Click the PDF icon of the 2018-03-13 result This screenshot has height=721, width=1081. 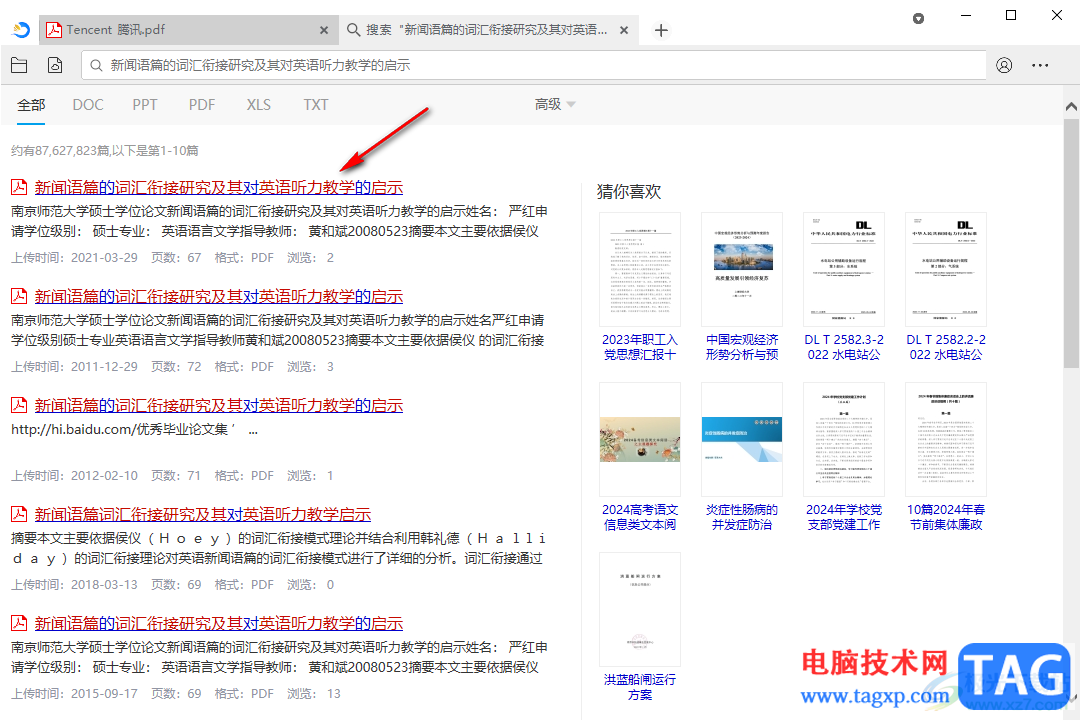click(19, 514)
